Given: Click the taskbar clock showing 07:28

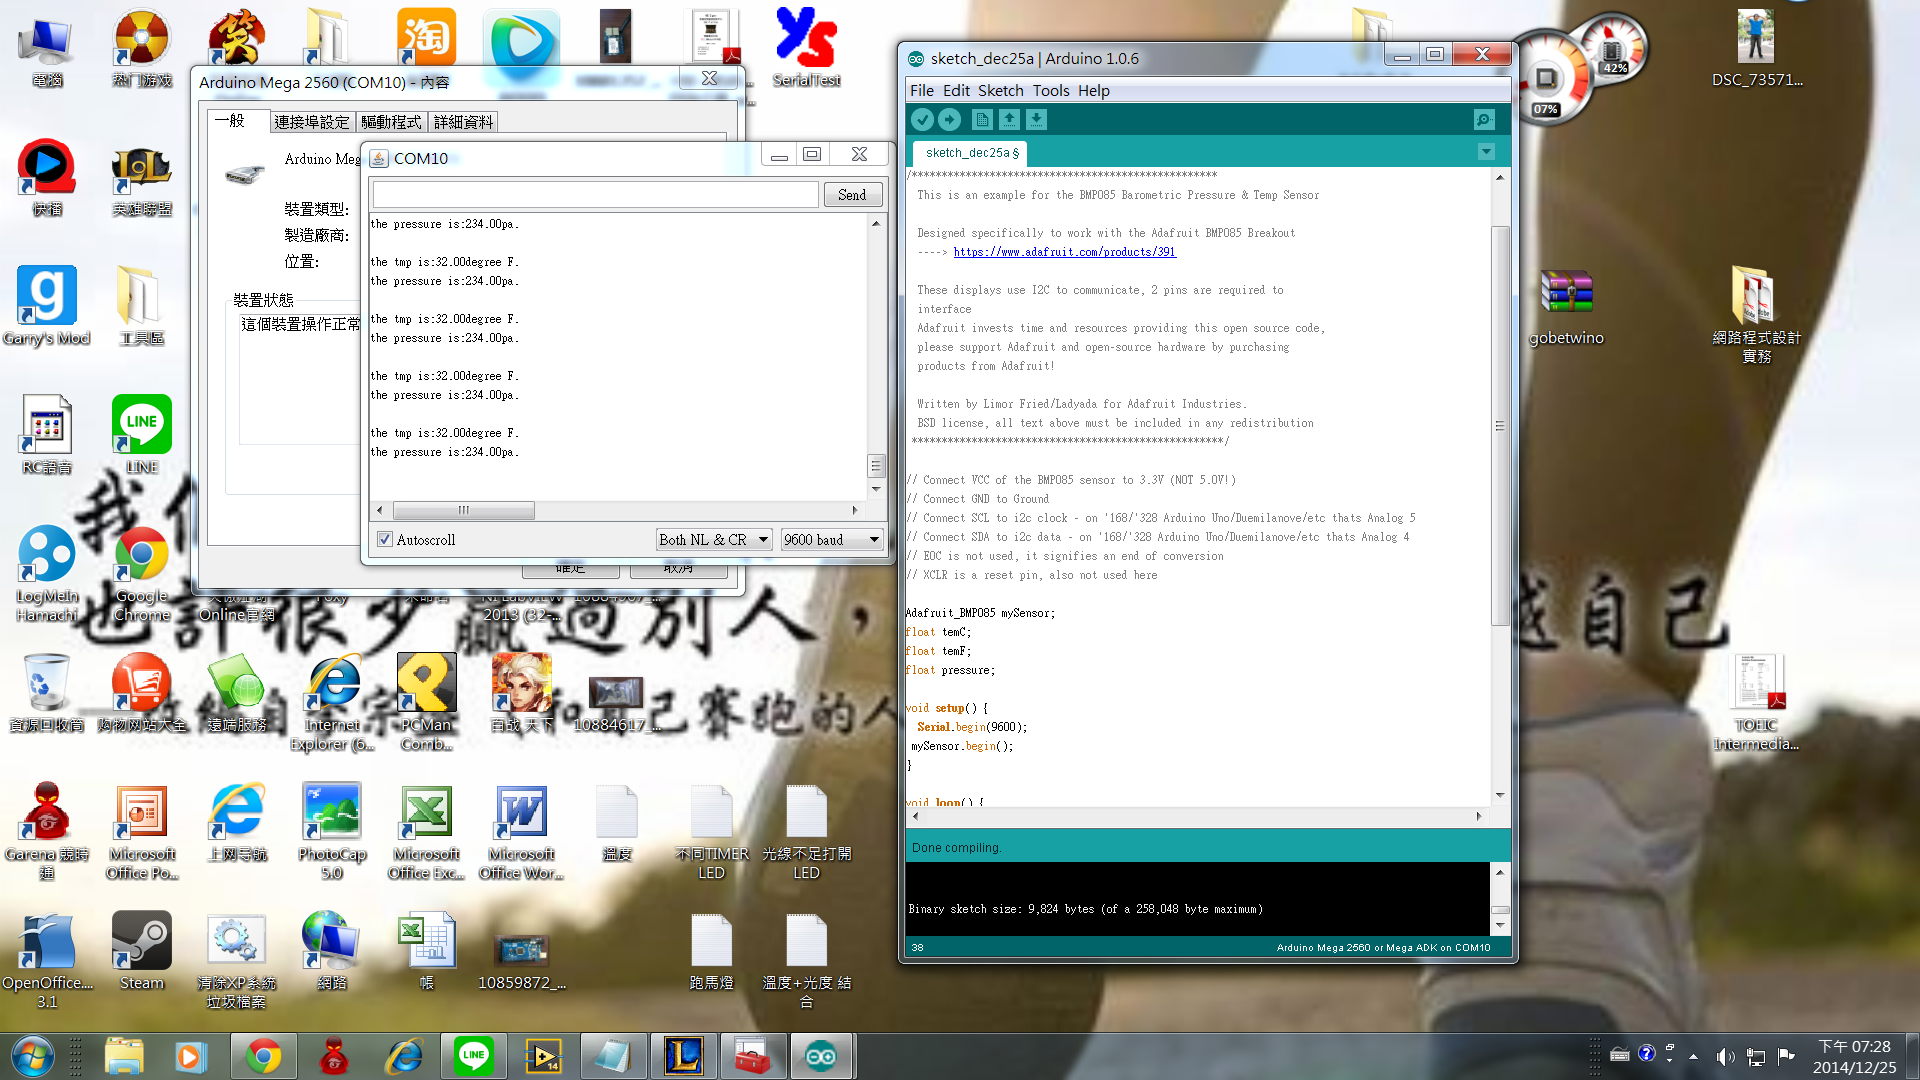Looking at the screenshot, I should coord(1854,1057).
